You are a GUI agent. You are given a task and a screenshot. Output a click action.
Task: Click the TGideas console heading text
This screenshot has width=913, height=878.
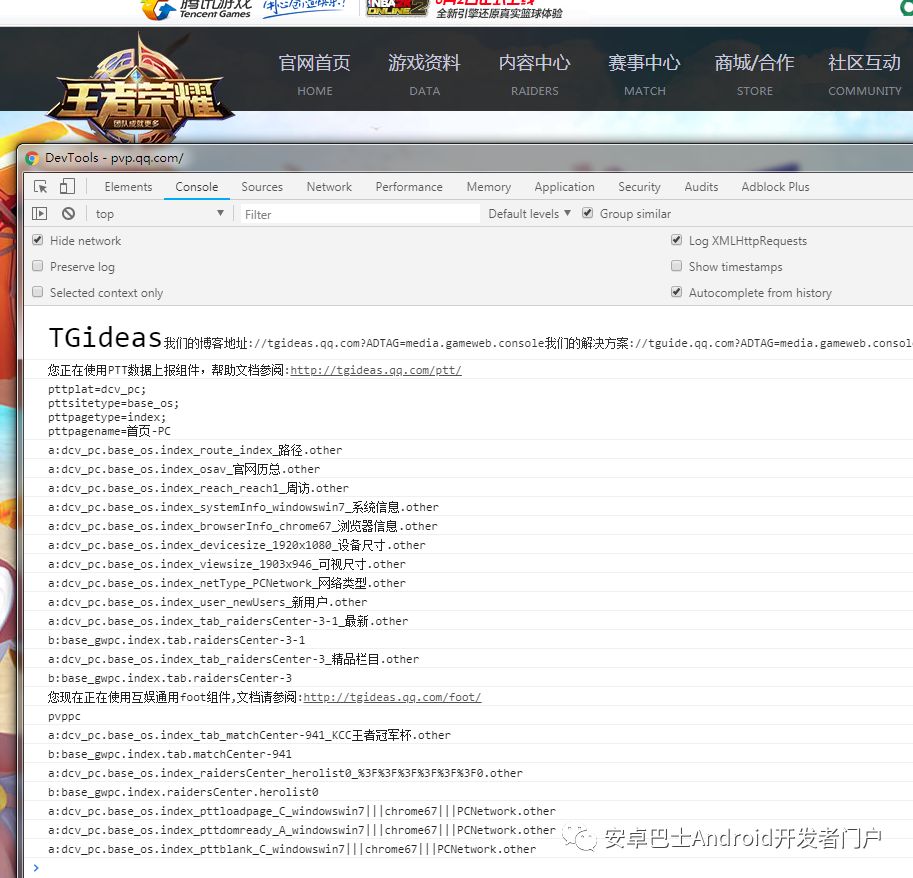click(105, 338)
